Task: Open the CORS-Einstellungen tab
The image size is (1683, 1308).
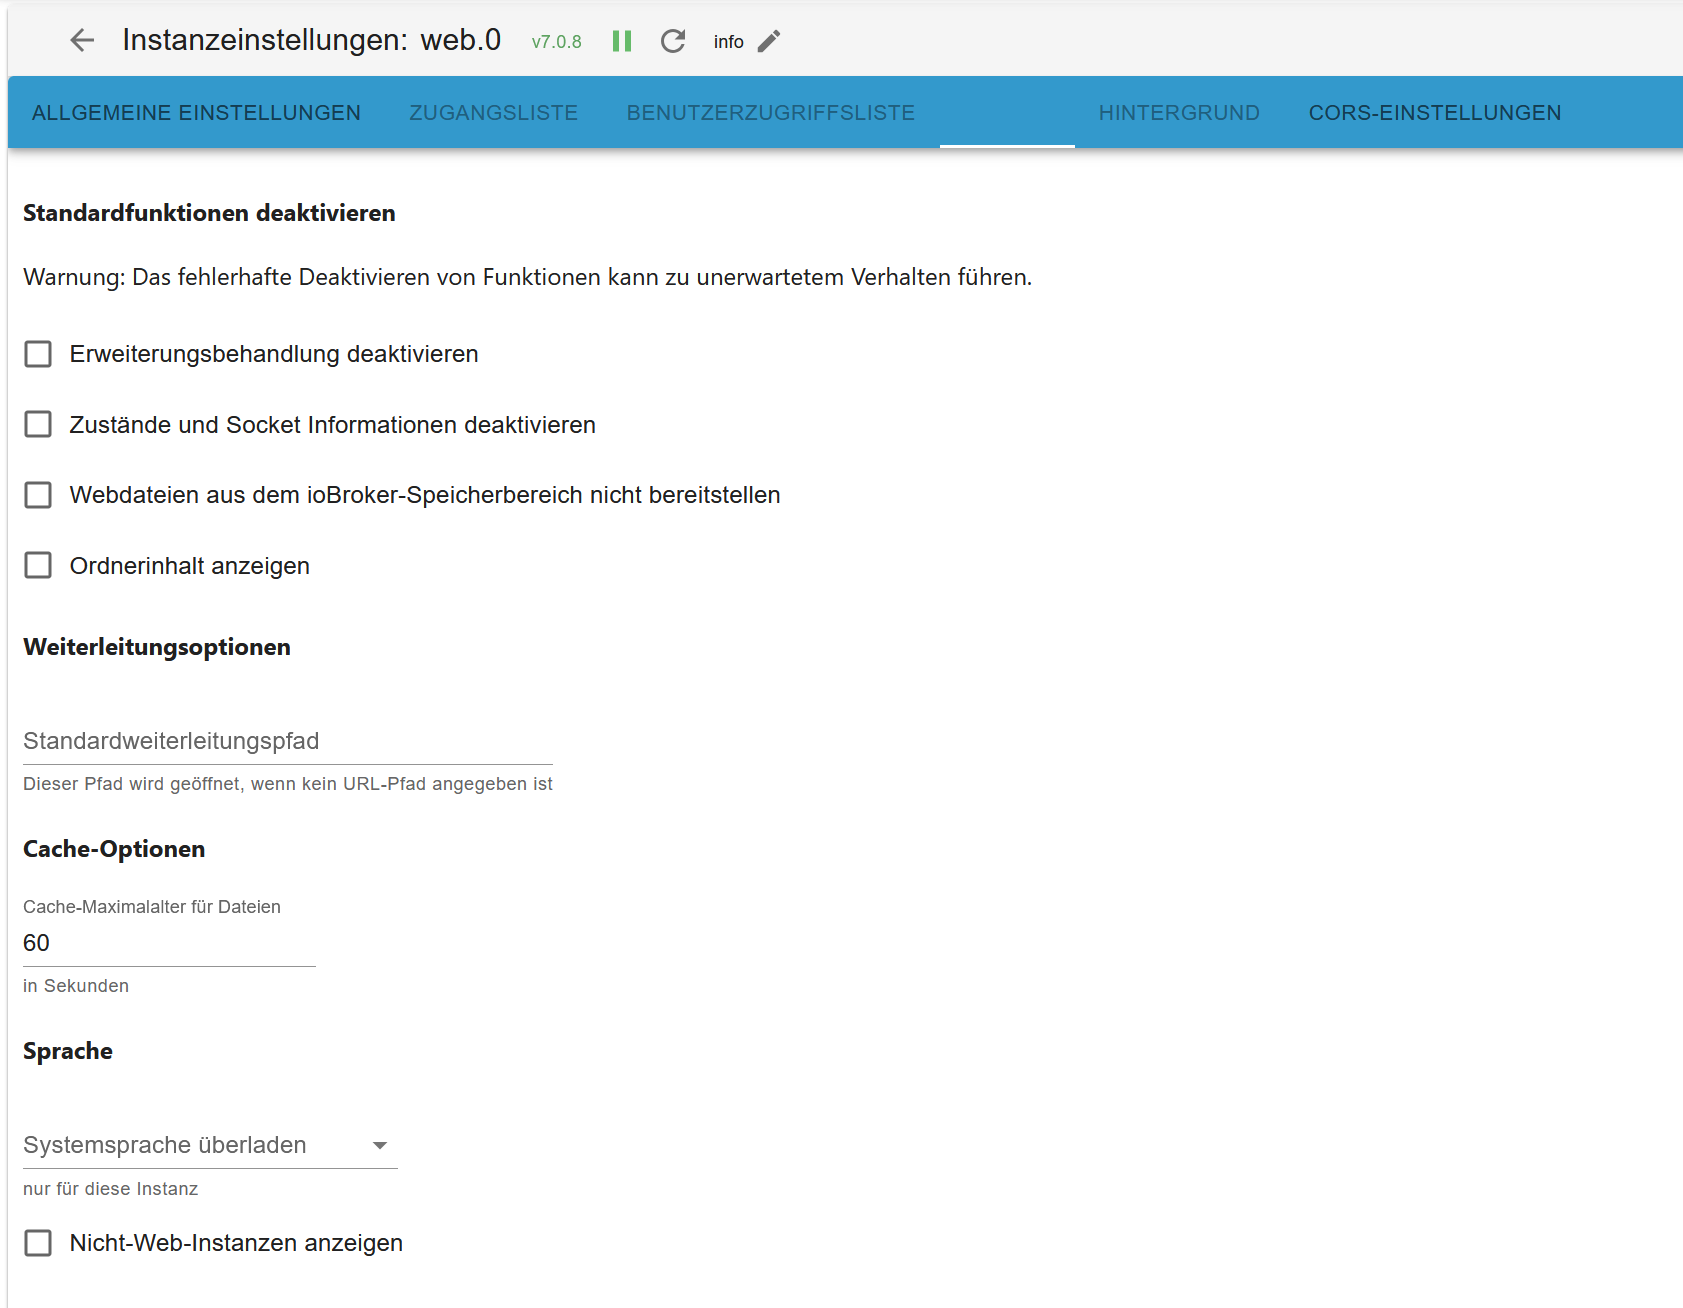Action: point(1434,113)
